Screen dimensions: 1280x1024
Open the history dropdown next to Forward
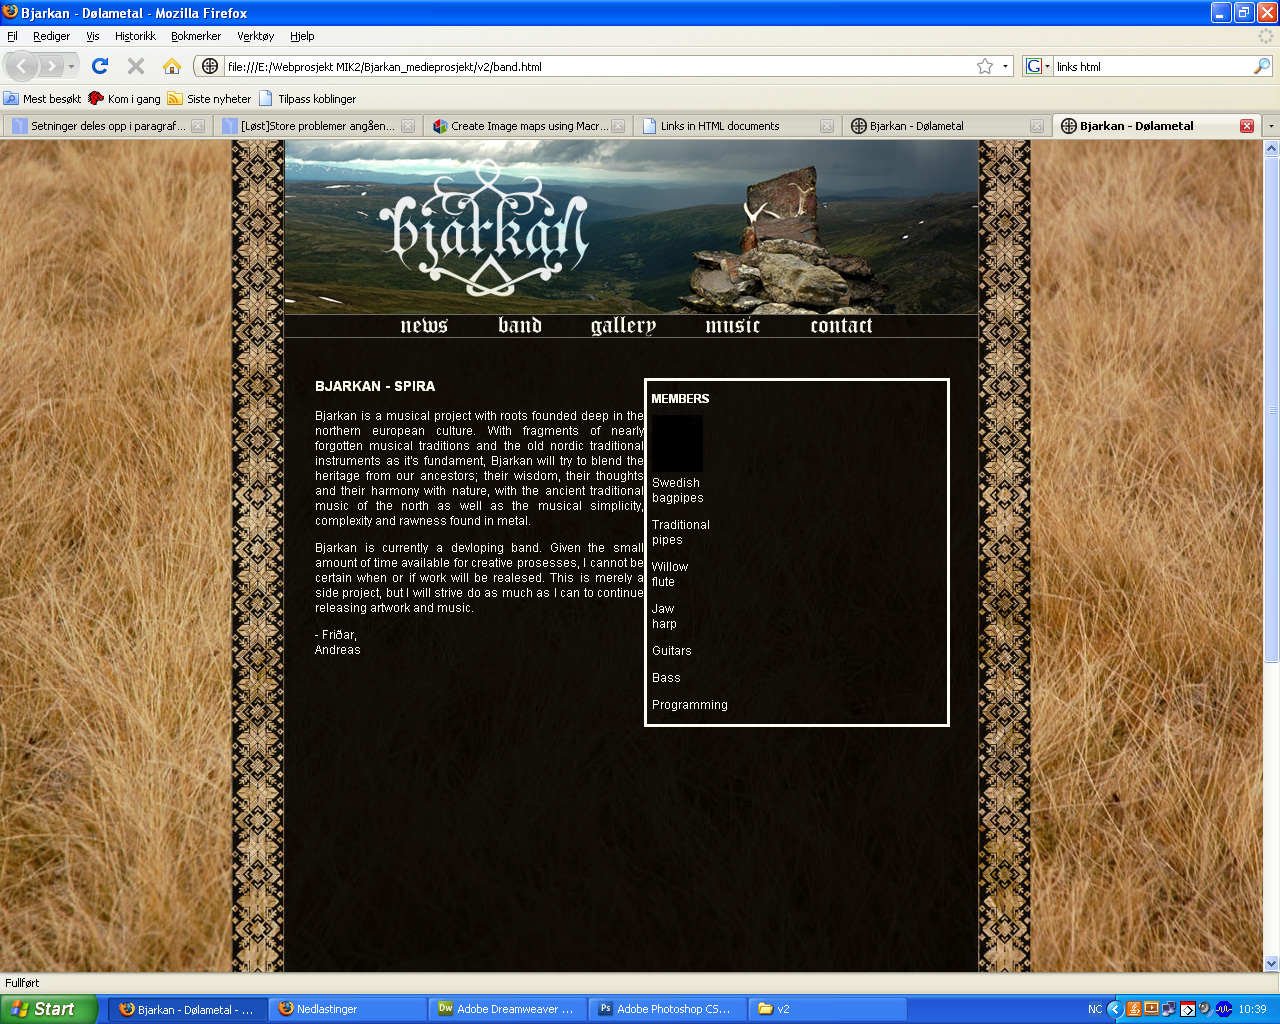coord(71,66)
